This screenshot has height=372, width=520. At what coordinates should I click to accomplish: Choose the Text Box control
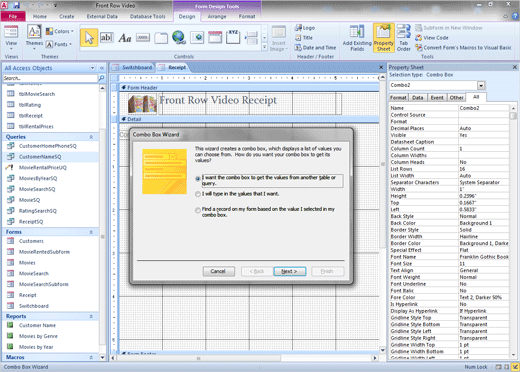[107, 37]
